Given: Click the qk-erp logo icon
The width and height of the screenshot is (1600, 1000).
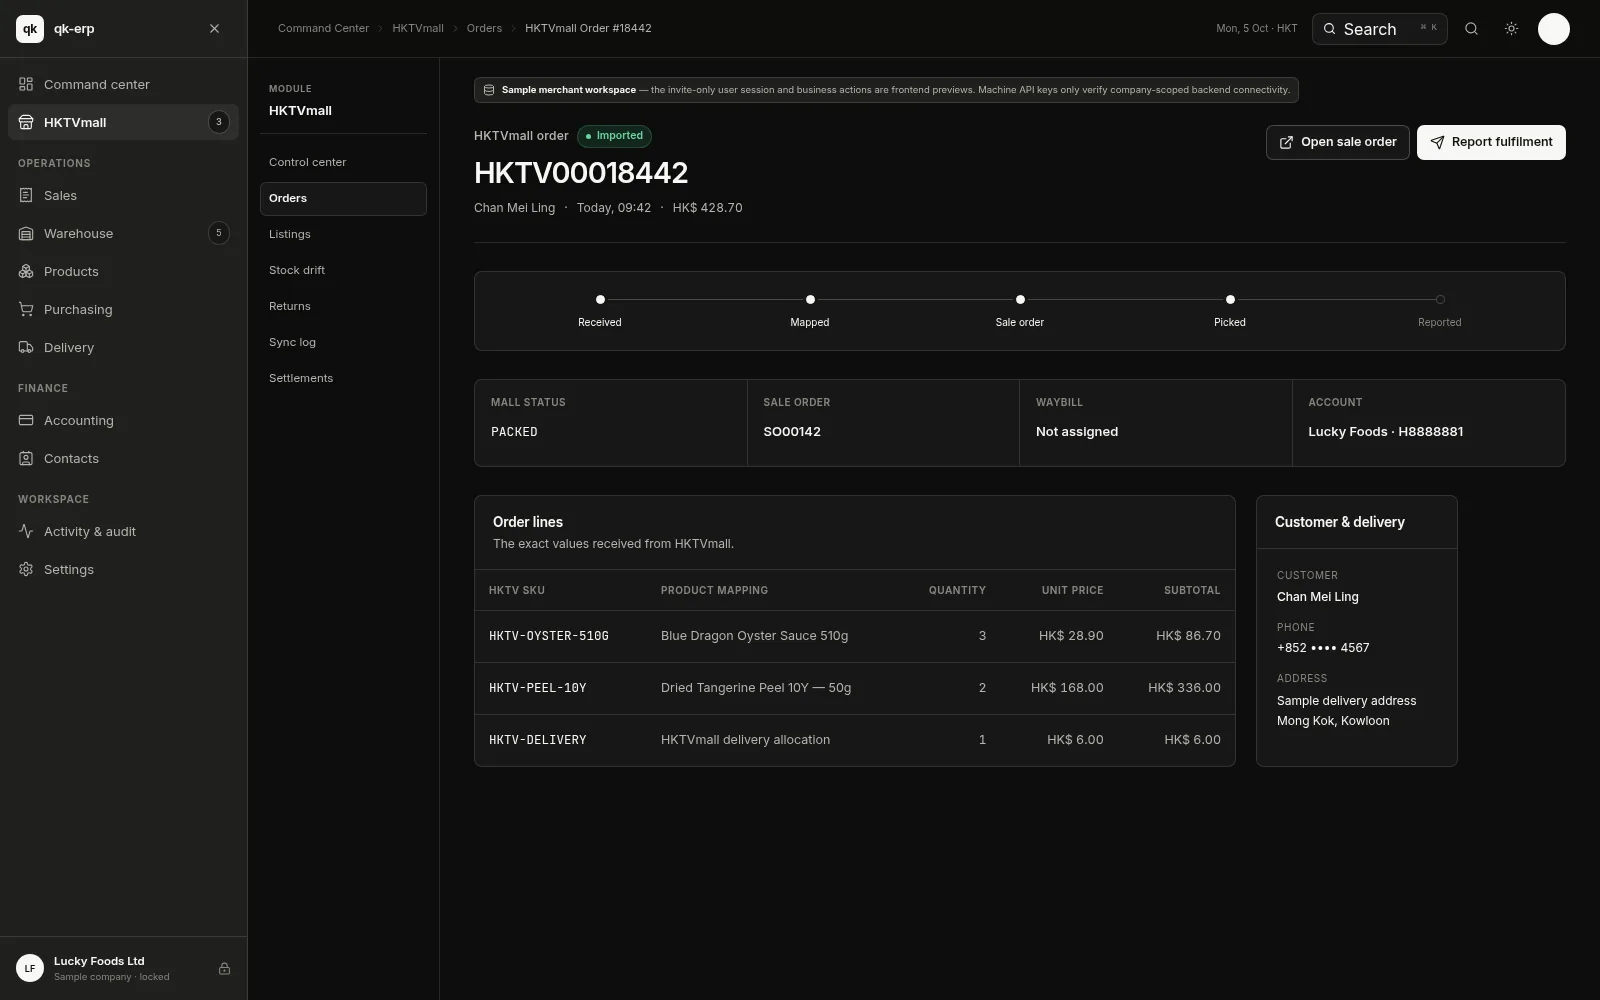Looking at the screenshot, I should pos(30,29).
